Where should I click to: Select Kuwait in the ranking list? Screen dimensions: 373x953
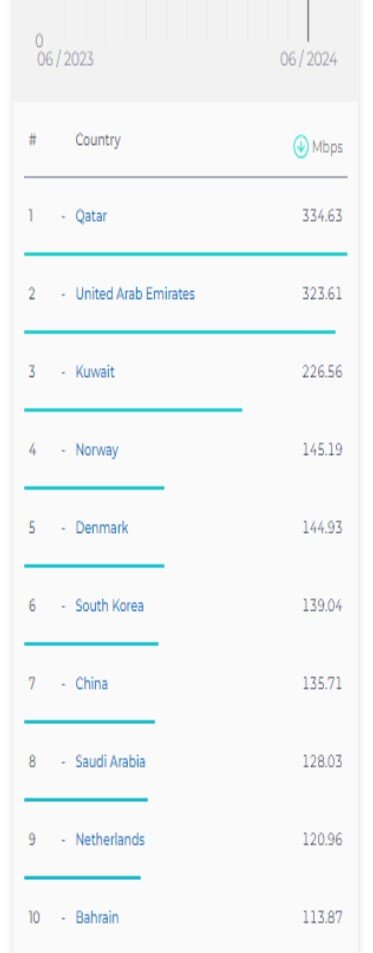point(95,371)
